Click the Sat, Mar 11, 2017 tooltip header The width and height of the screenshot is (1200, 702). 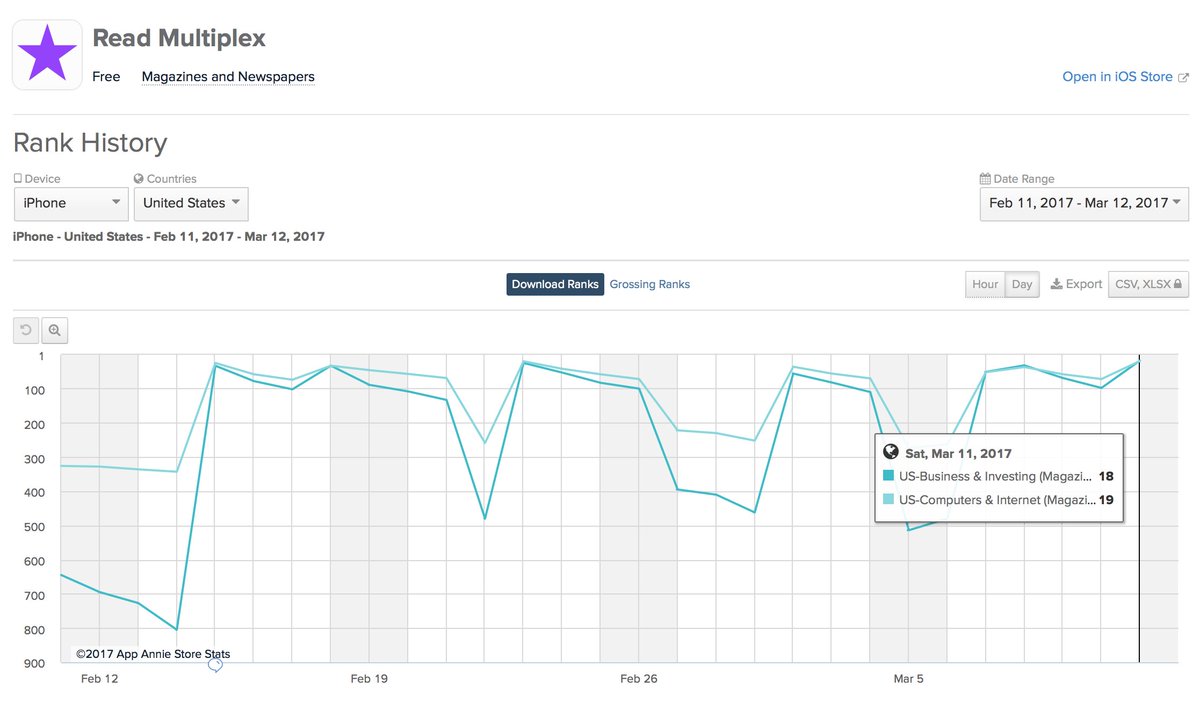coord(958,453)
